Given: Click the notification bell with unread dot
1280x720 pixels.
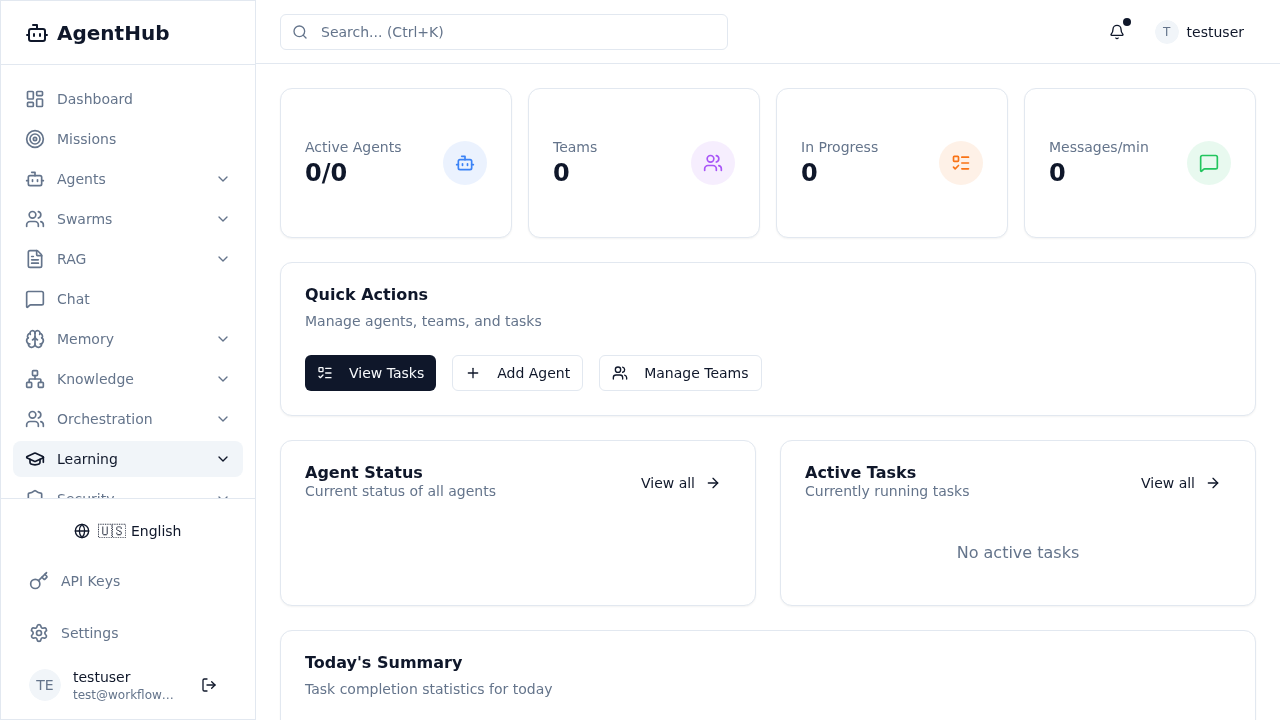Looking at the screenshot, I should 1117,32.
